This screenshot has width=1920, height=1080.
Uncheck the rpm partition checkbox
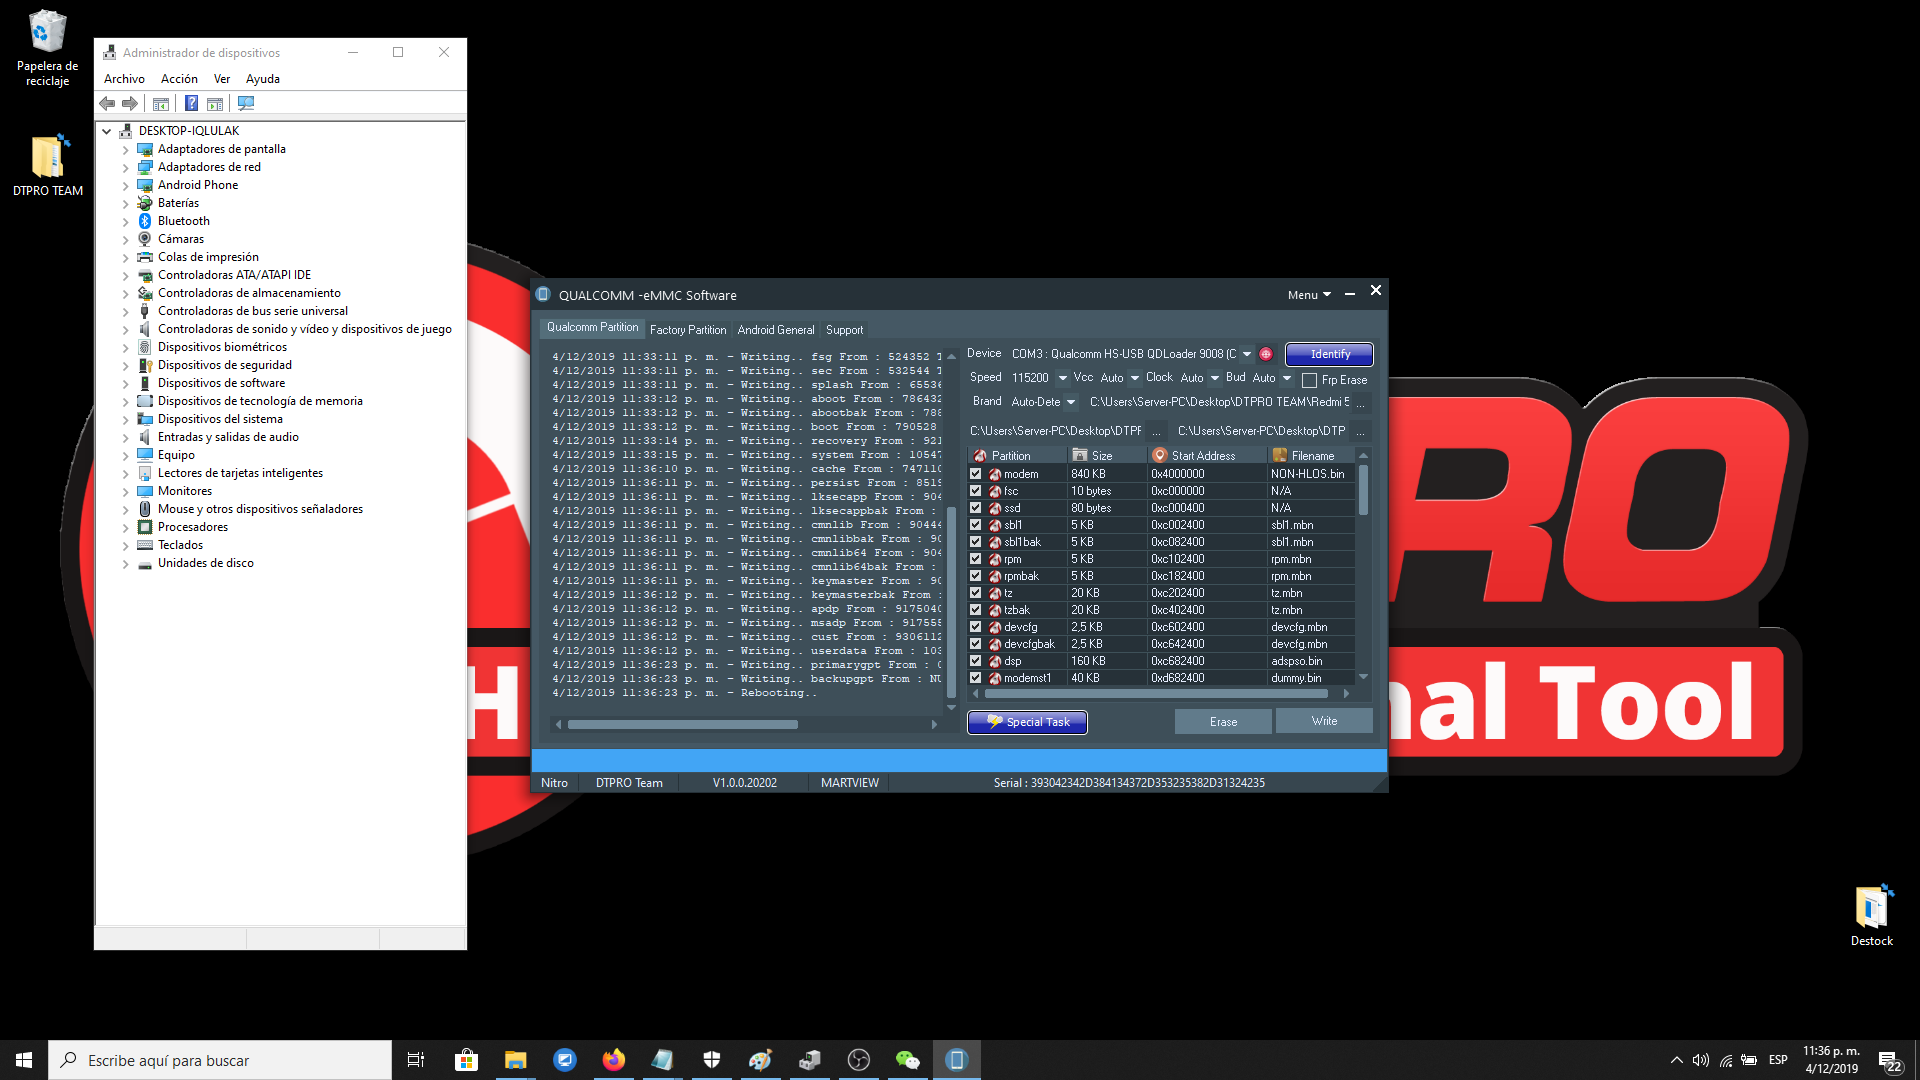coord(976,559)
